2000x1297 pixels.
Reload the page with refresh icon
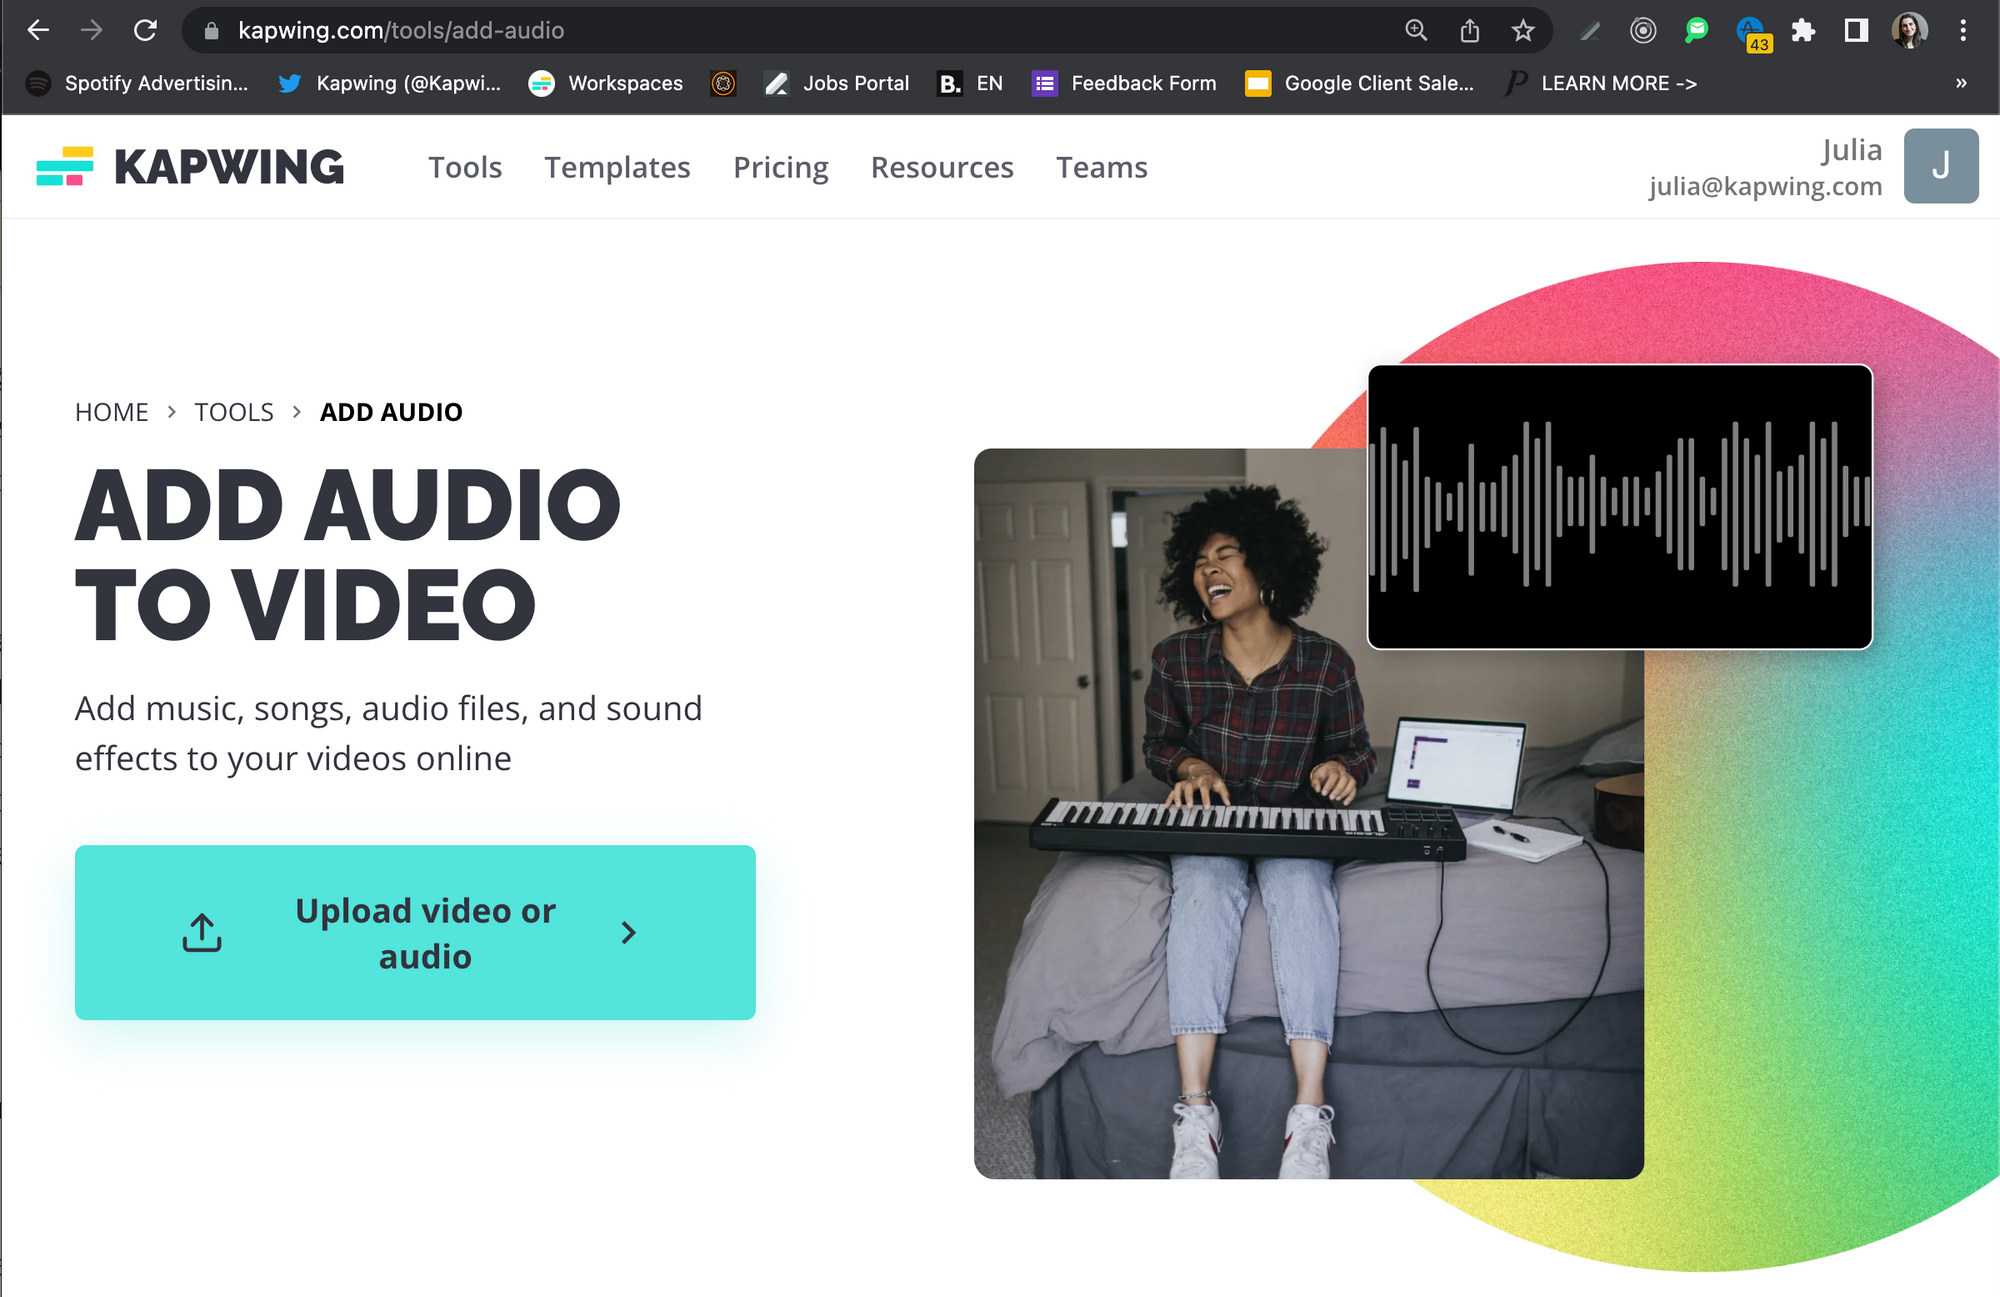[145, 31]
